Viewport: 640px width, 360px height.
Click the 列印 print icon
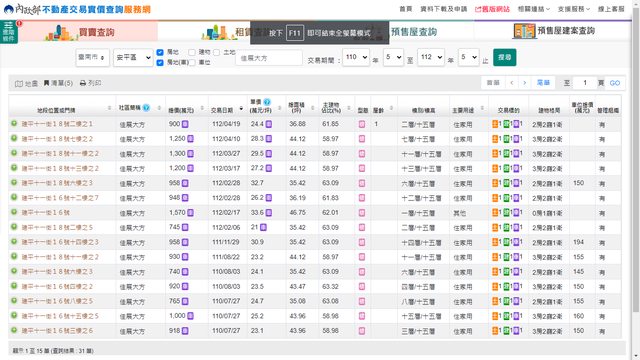(83, 83)
